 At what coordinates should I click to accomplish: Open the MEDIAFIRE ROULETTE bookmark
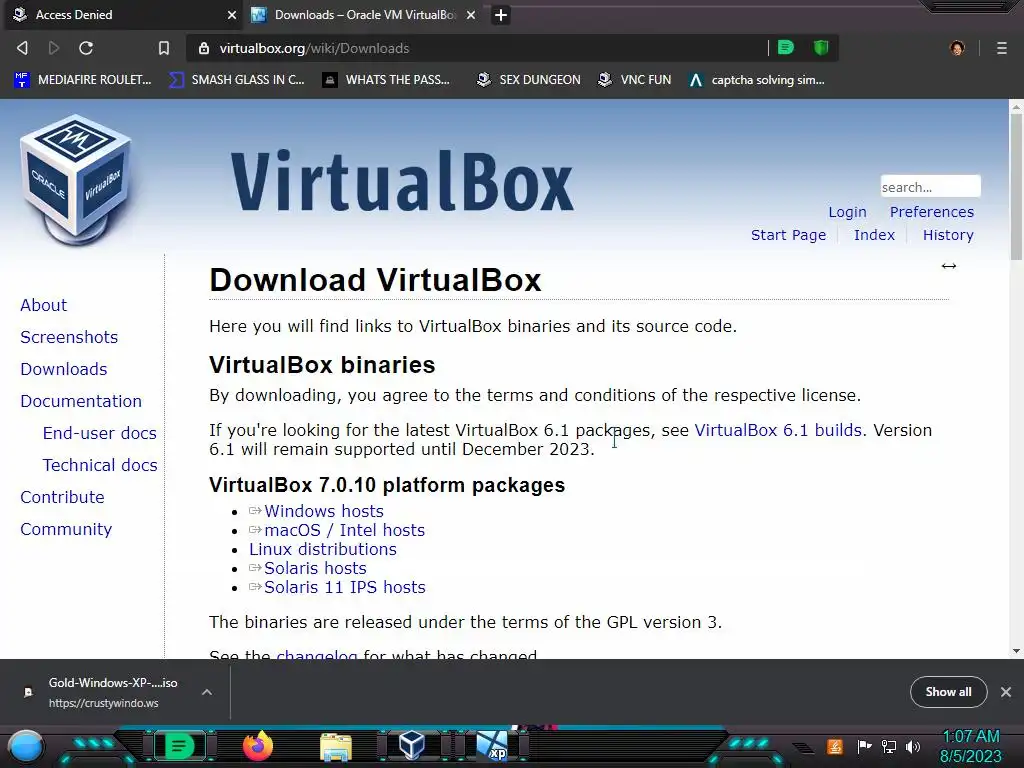[x=82, y=80]
